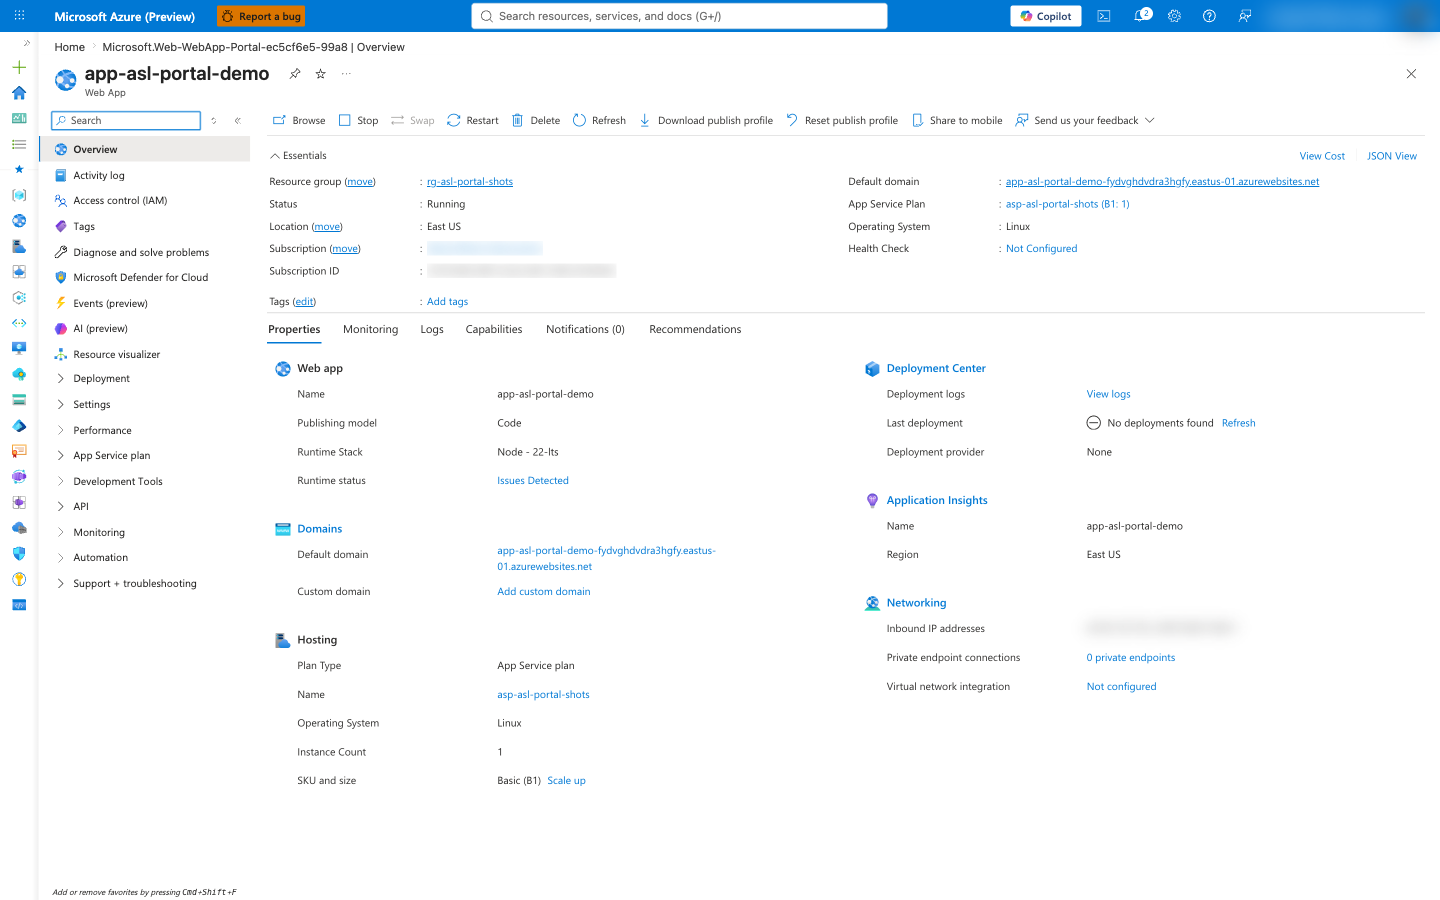Viewport: 1440px width, 900px height.
Task: Expand Development Tools group
Action: (145, 482)
